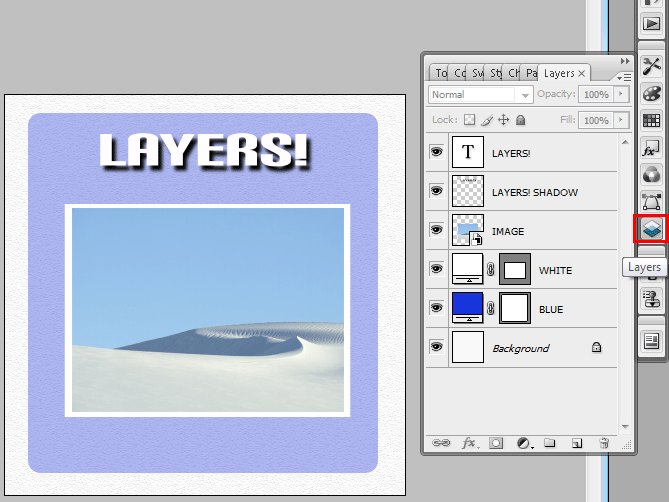This screenshot has height=502, width=669.
Task: Click the trash icon to delete layer
Action: click(x=604, y=442)
